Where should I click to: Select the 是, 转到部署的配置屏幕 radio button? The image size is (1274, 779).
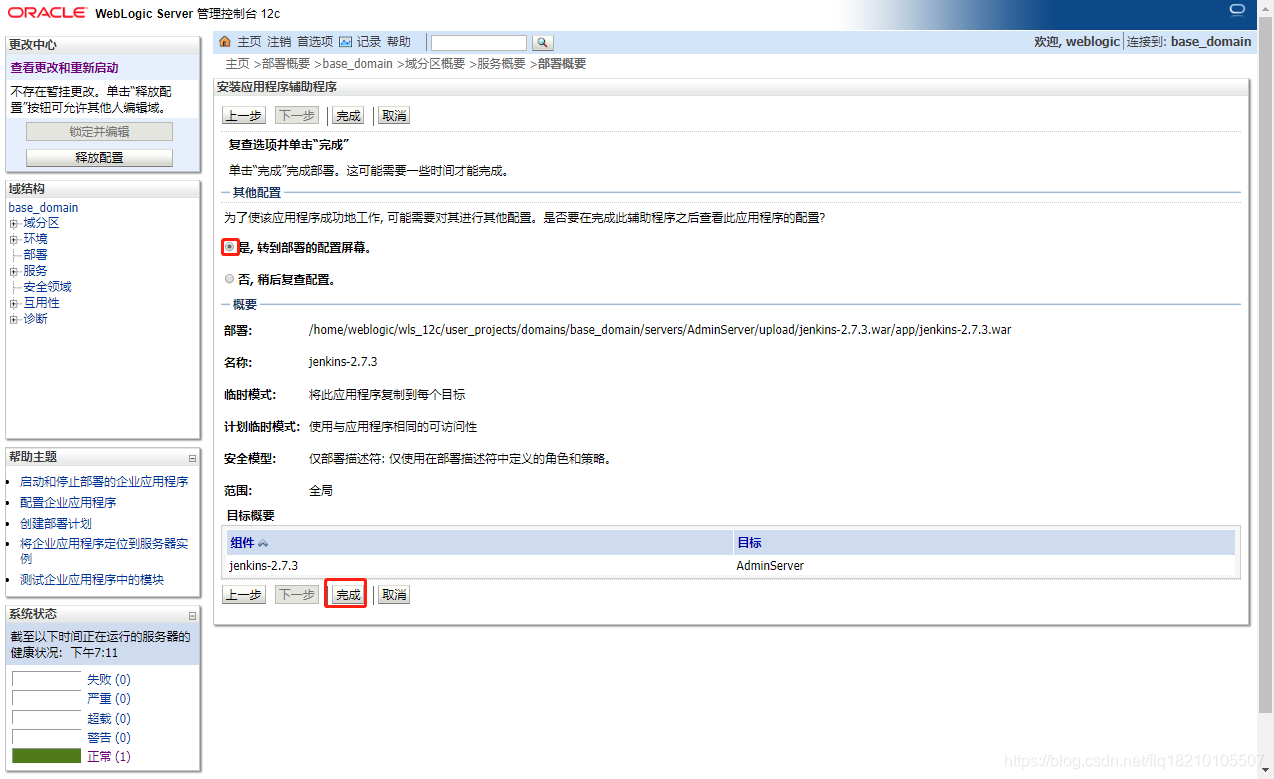click(x=229, y=246)
